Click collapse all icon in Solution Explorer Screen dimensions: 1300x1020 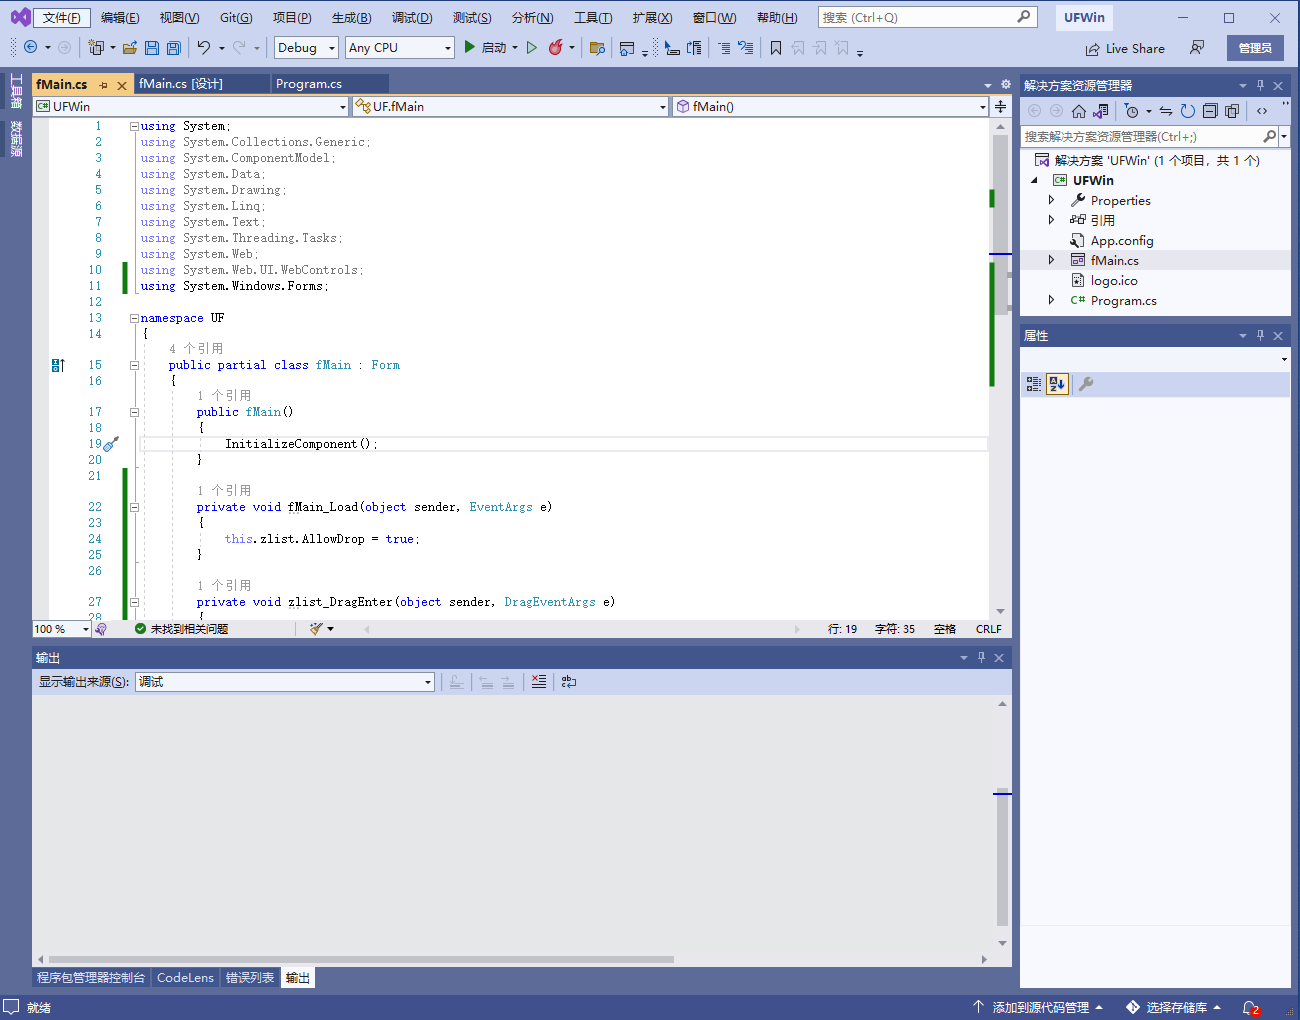pos(1210,111)
